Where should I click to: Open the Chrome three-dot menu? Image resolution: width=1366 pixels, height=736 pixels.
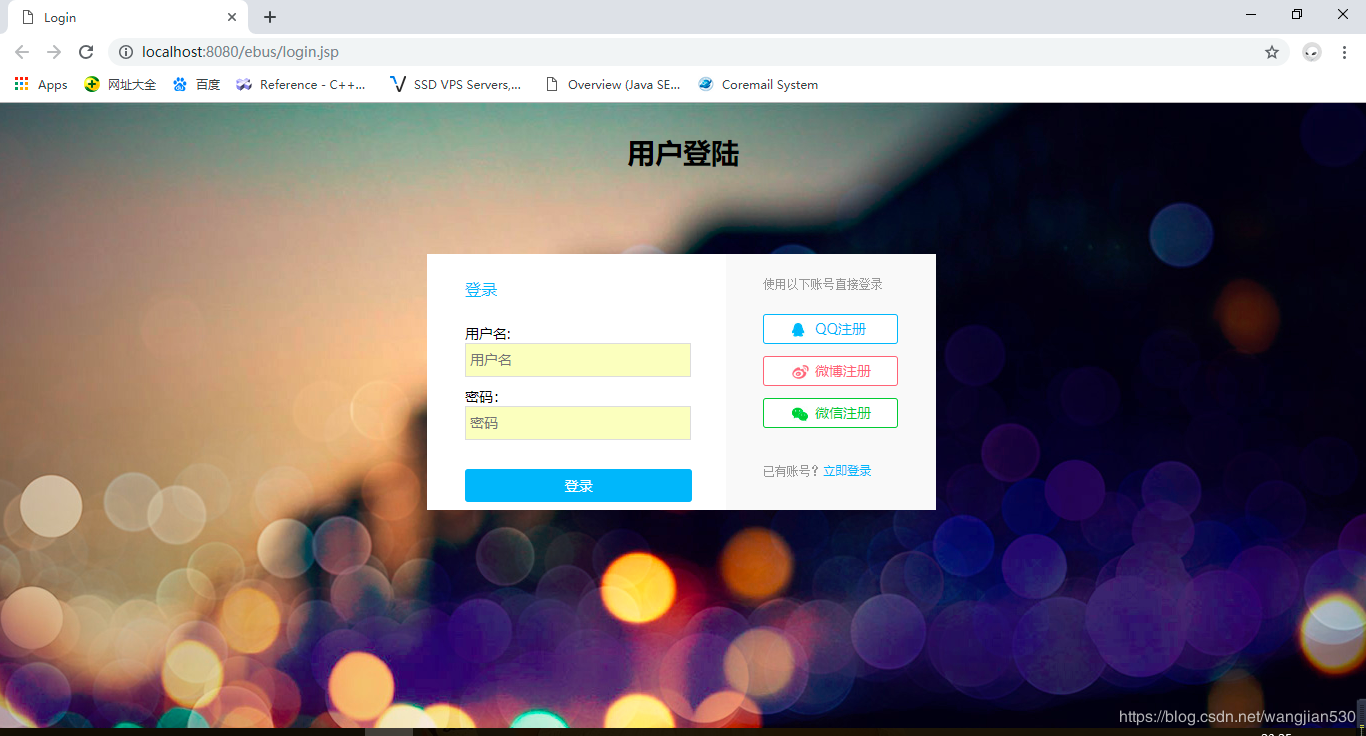click(1343, 52)
